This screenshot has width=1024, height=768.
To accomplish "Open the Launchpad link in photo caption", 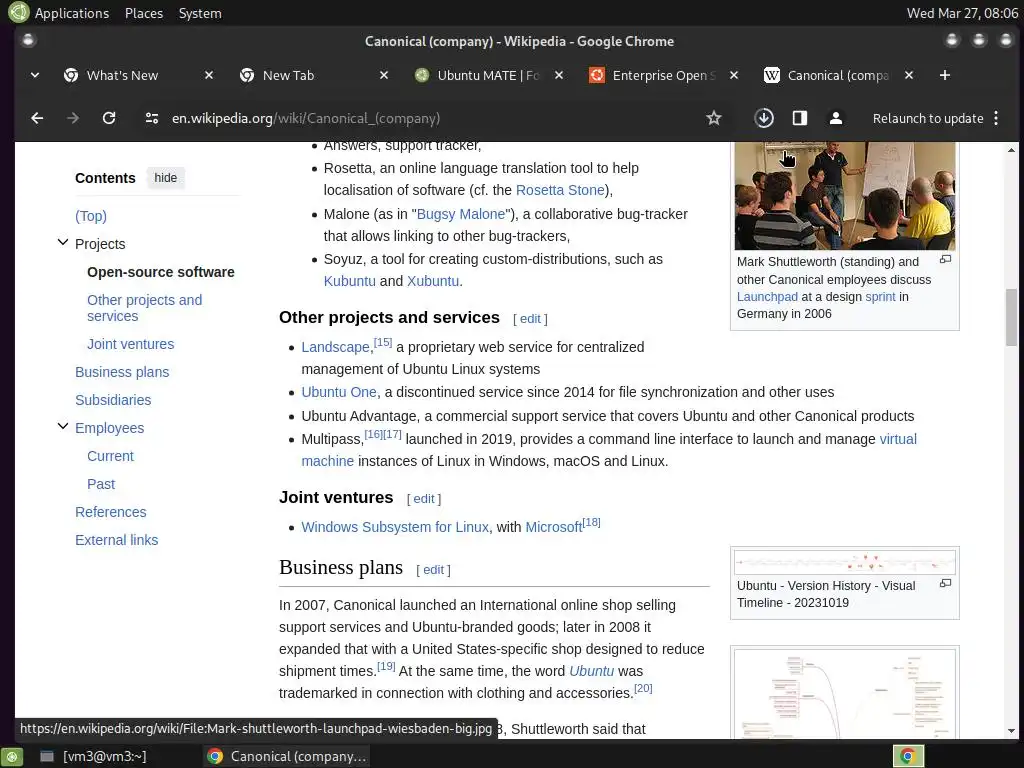I will tap(767, 296).
